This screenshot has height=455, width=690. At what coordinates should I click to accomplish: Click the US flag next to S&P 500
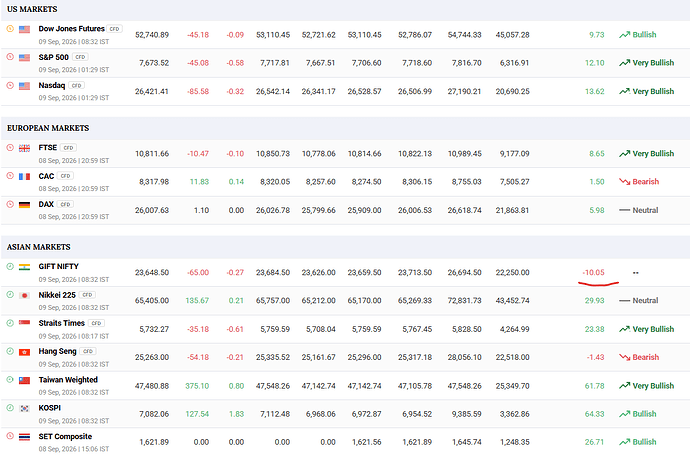coord(24,58)
